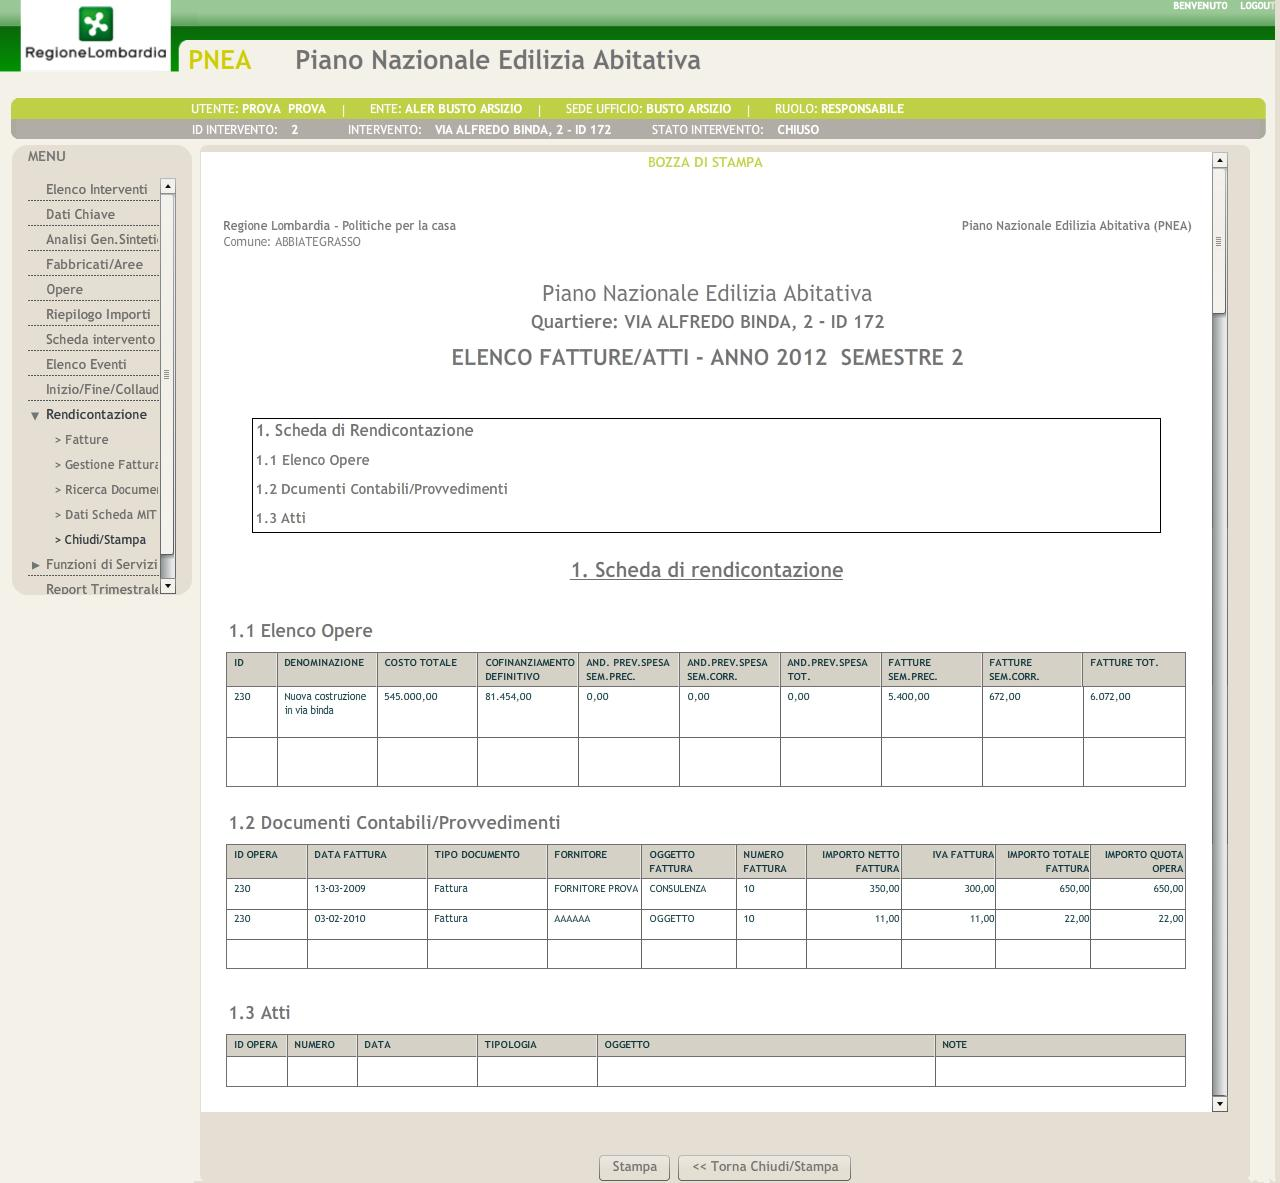The image size is (1280, 1183).
Task: Select Inizio/Fine/Collaudo menu entry
Action: [x=102, y=389]
